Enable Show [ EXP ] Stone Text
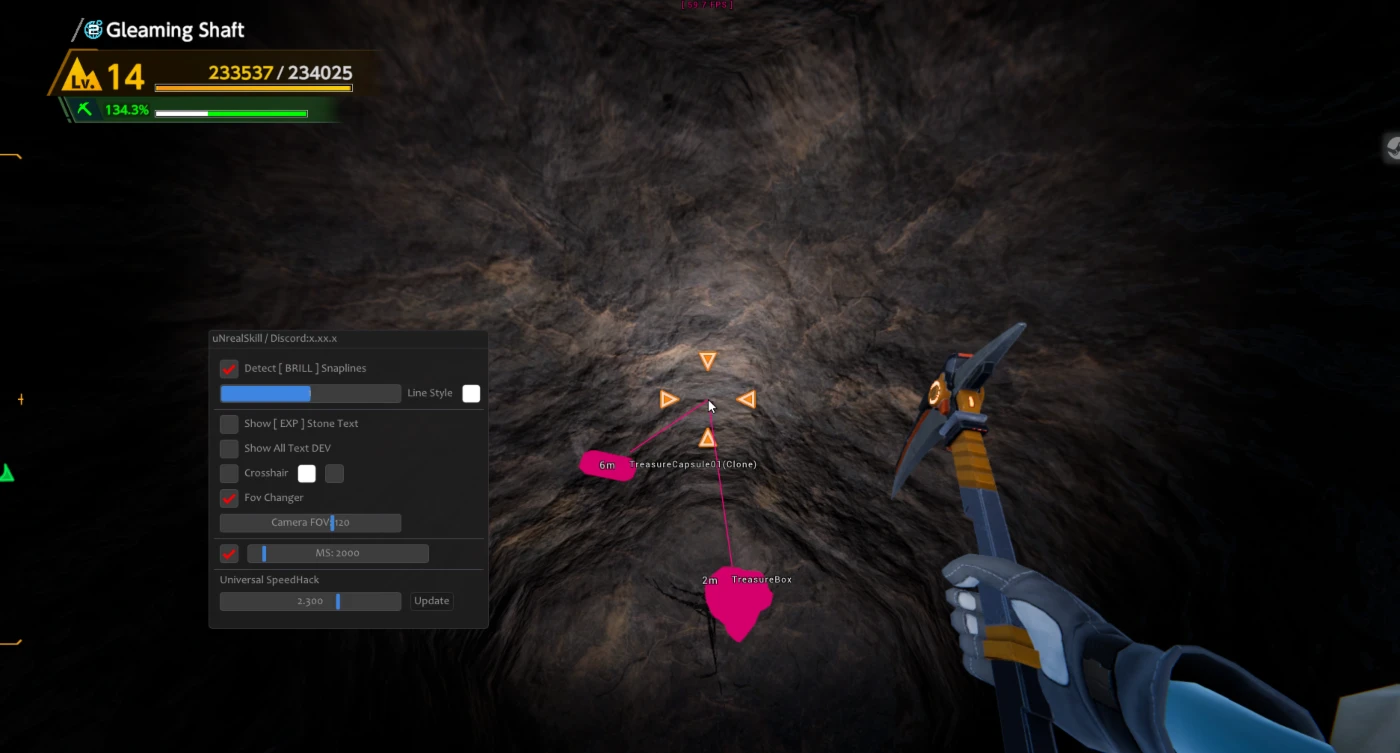This screenshot has height=753, width=1400. 229,423
